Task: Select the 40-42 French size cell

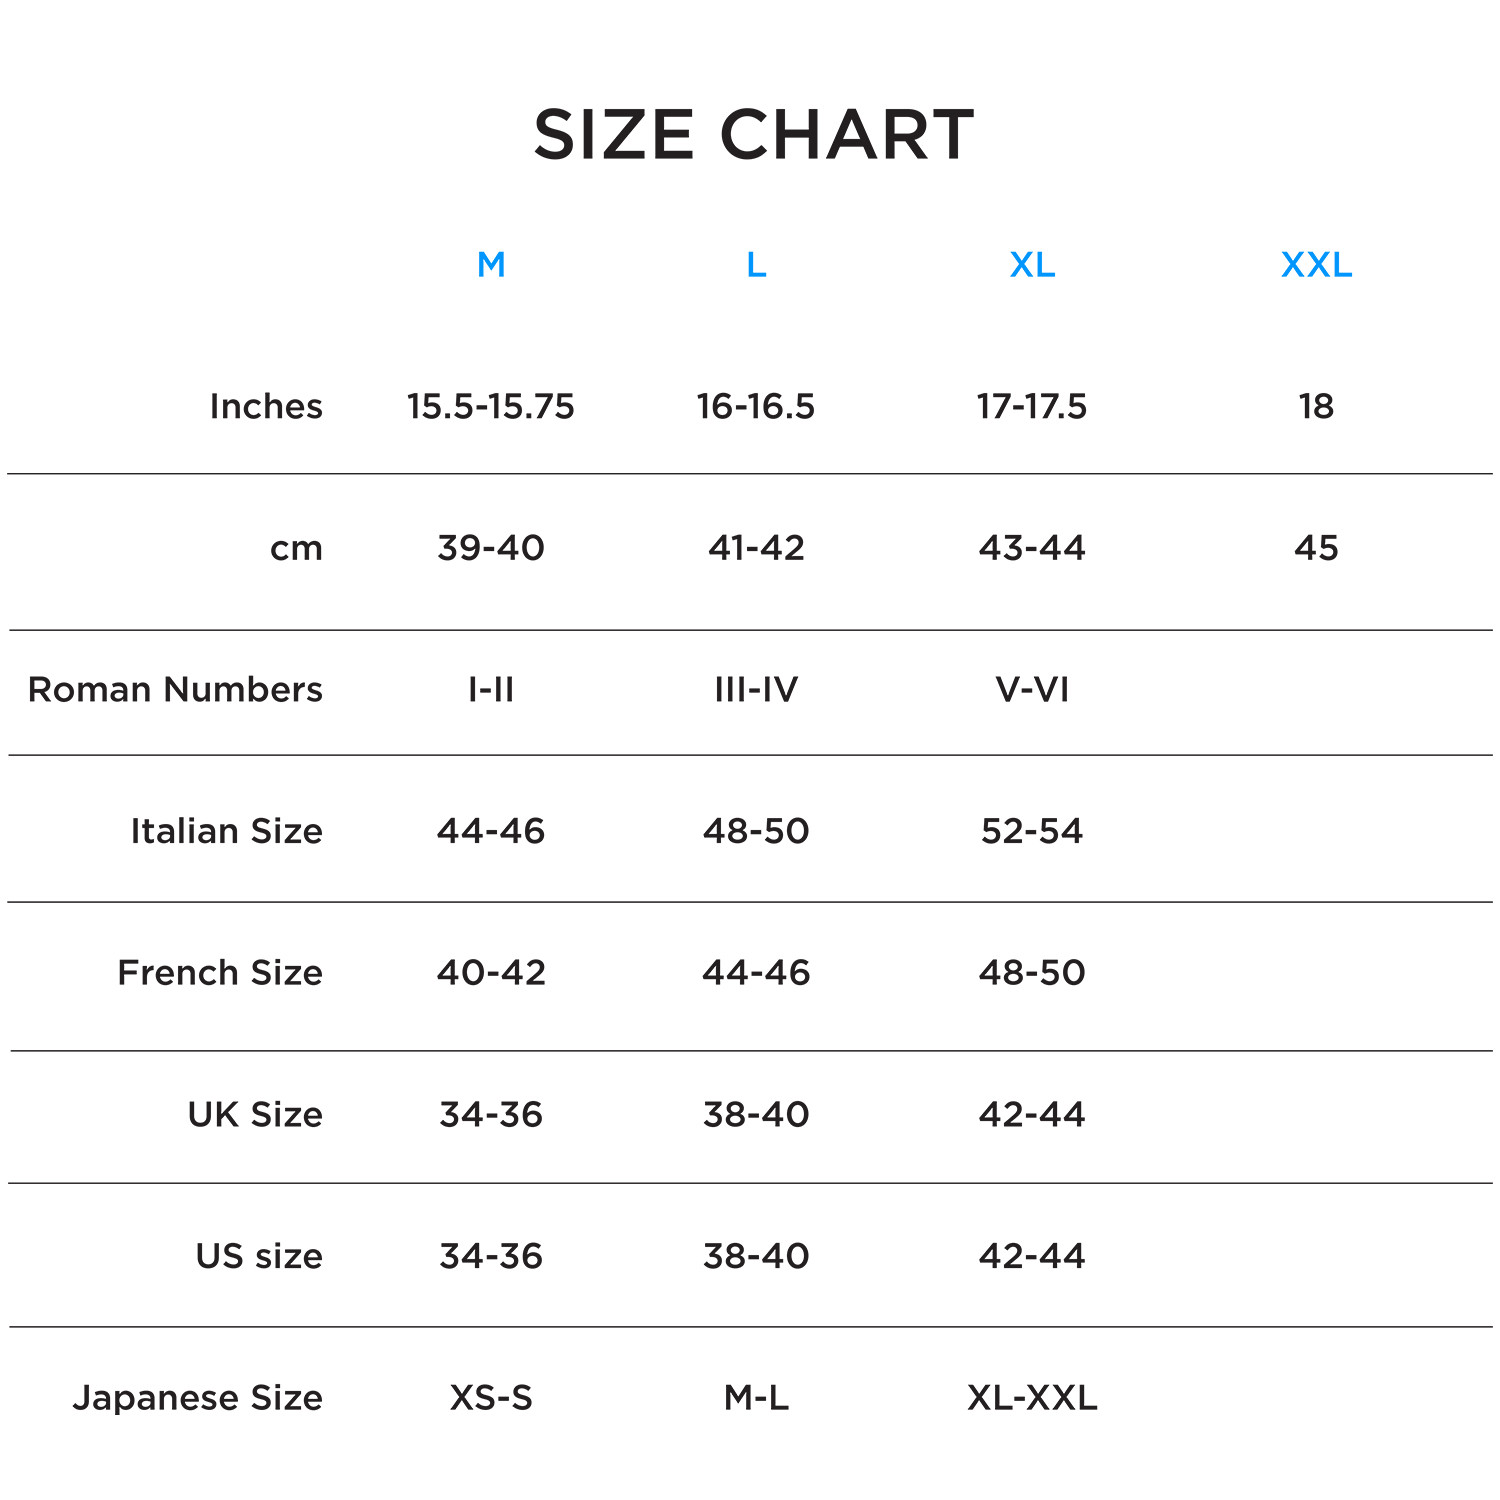Action: (491, 972)
